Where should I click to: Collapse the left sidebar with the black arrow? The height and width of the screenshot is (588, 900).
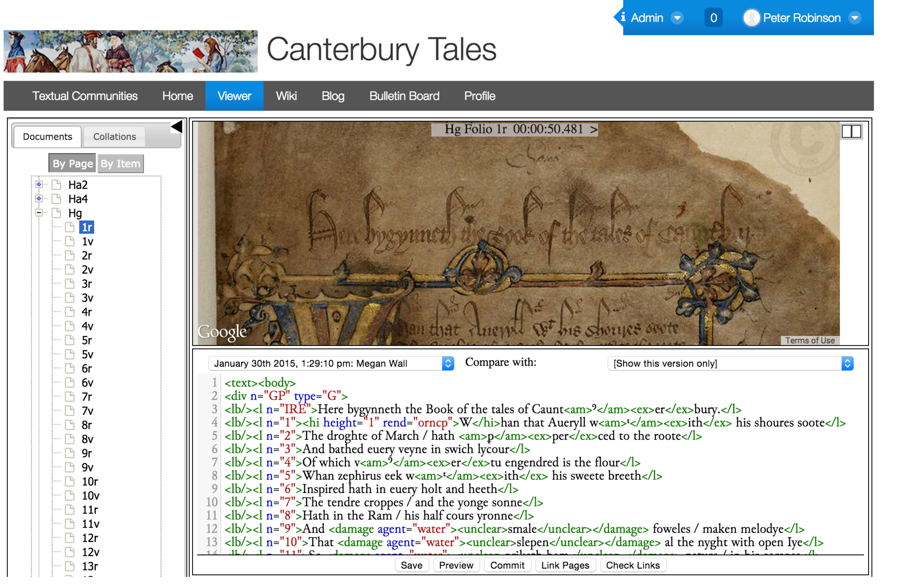click(x=177, y=126)
